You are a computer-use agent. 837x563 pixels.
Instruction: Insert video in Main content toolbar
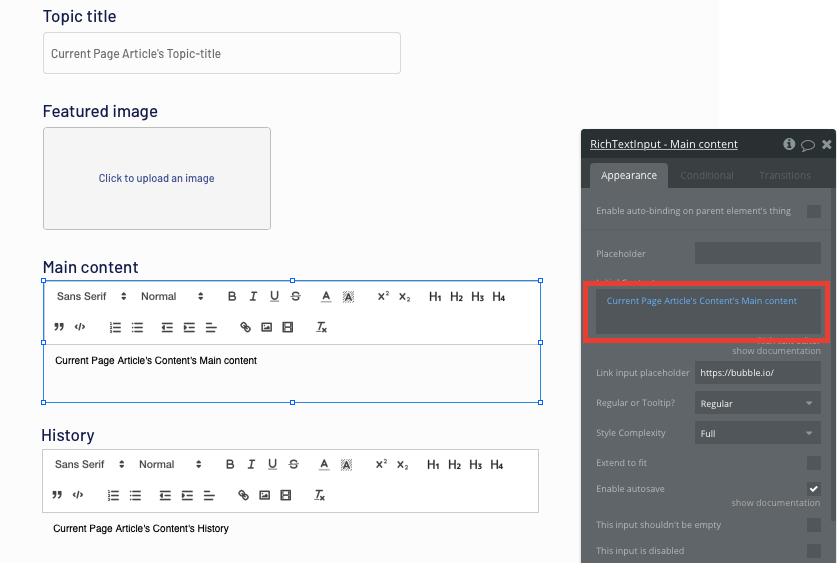coord(288,327)
